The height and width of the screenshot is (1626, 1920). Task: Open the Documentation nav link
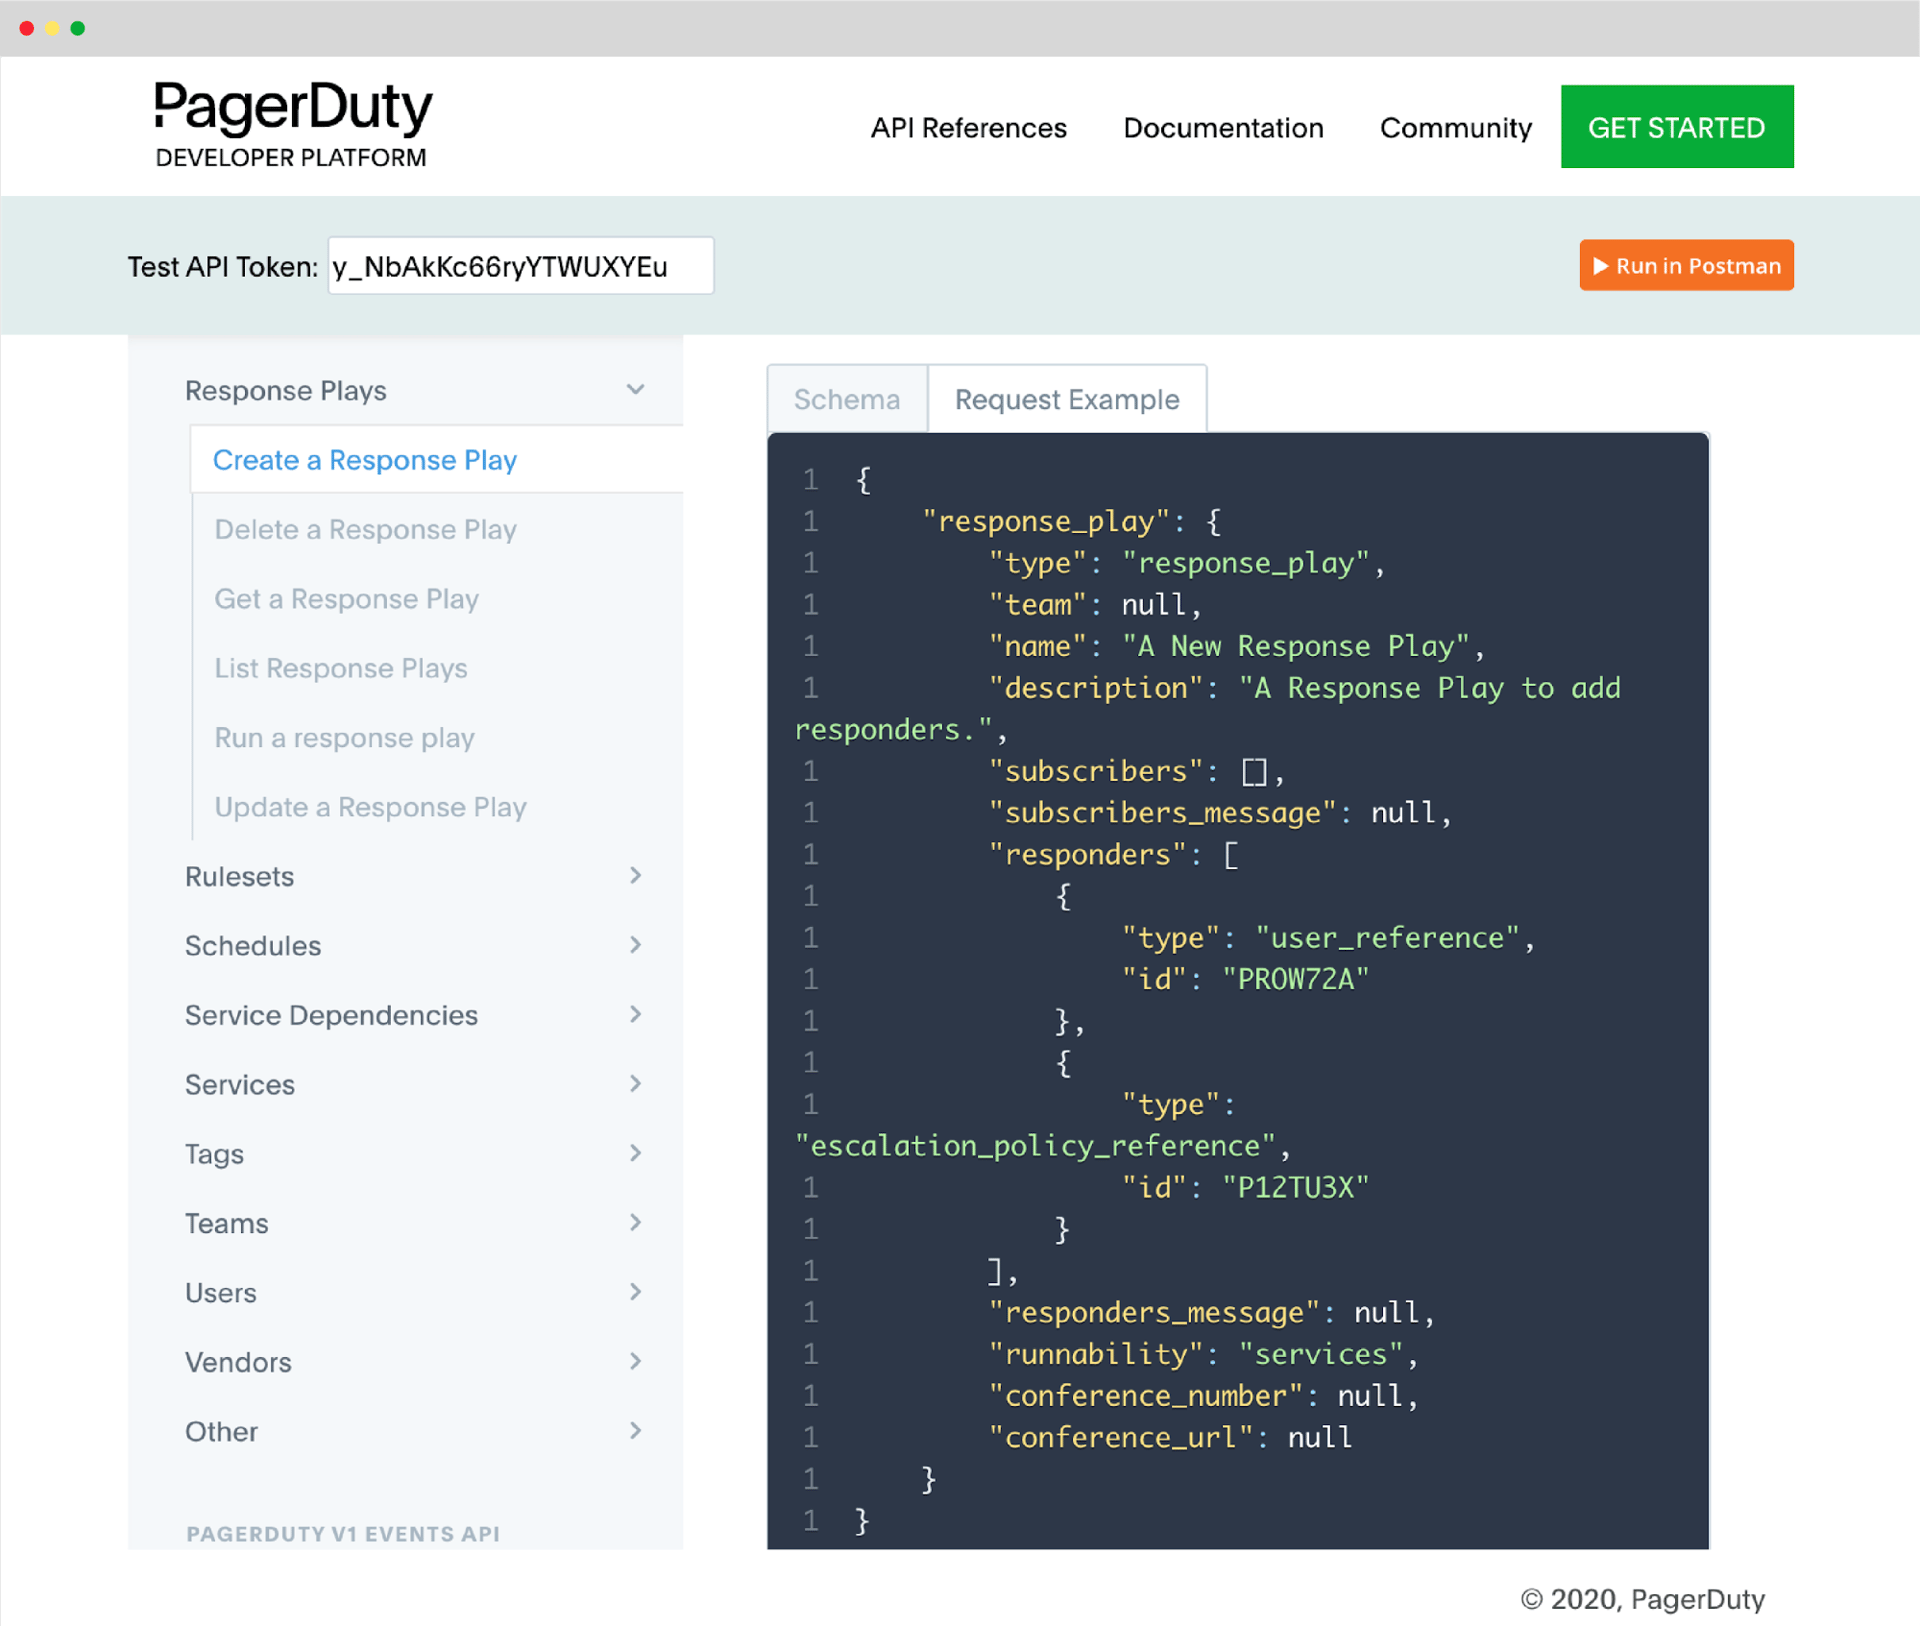coord(1222,128)
